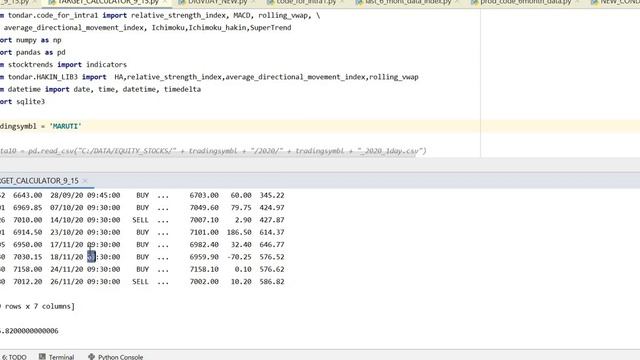The width and height of the screenshot is (640, 360).
Task: Open the DIGVIJAY_NEW.py editor tab
Action: tap(218, 2)
